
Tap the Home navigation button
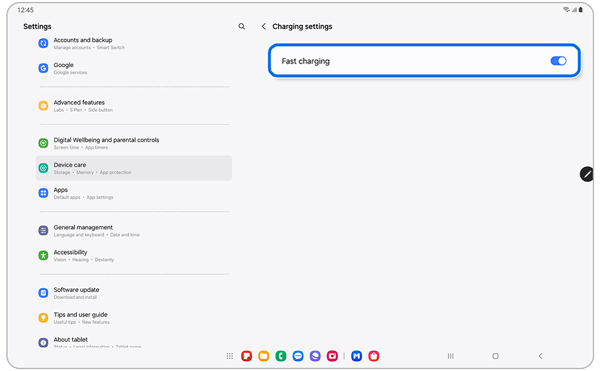tap(496, 356)
